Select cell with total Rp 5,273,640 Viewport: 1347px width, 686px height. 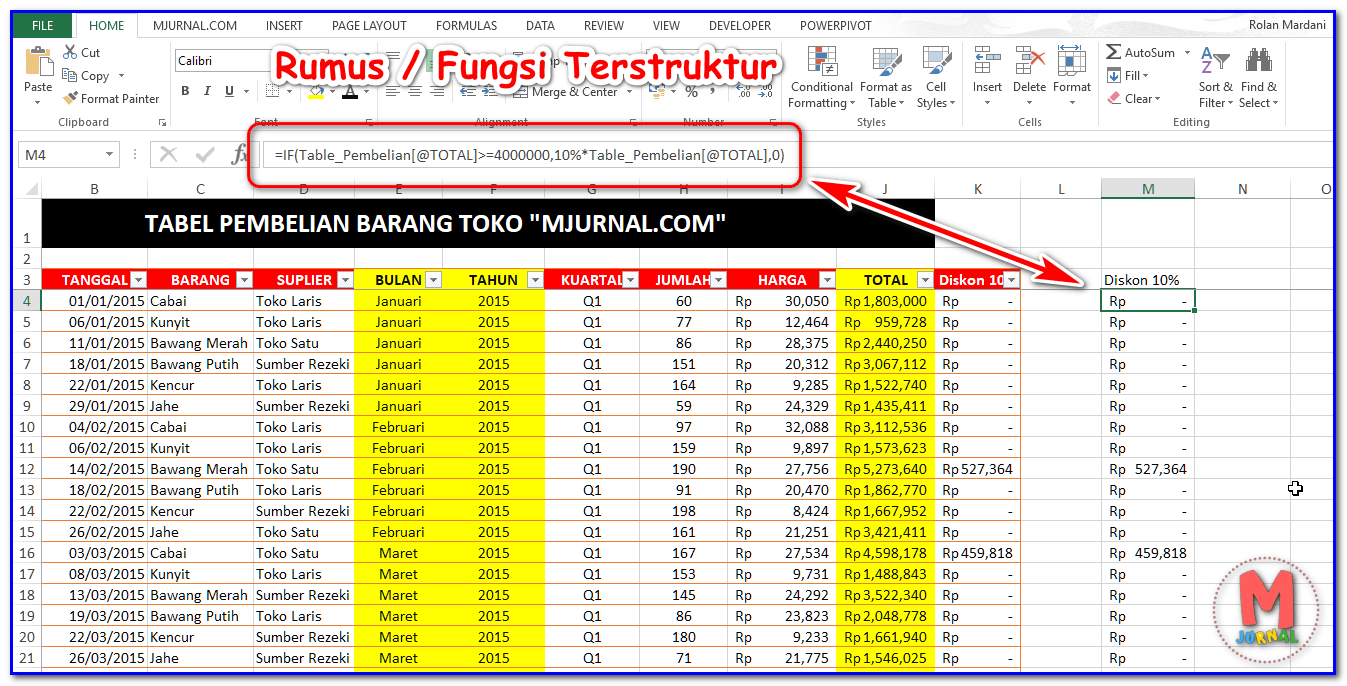click(885, 469)
